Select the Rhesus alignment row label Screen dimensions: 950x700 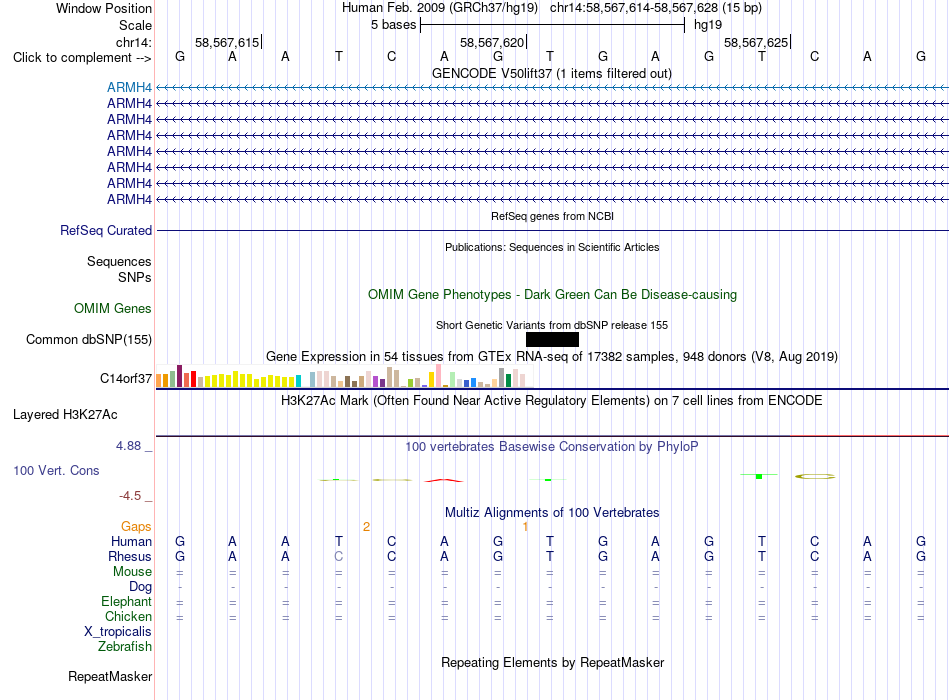130,556
